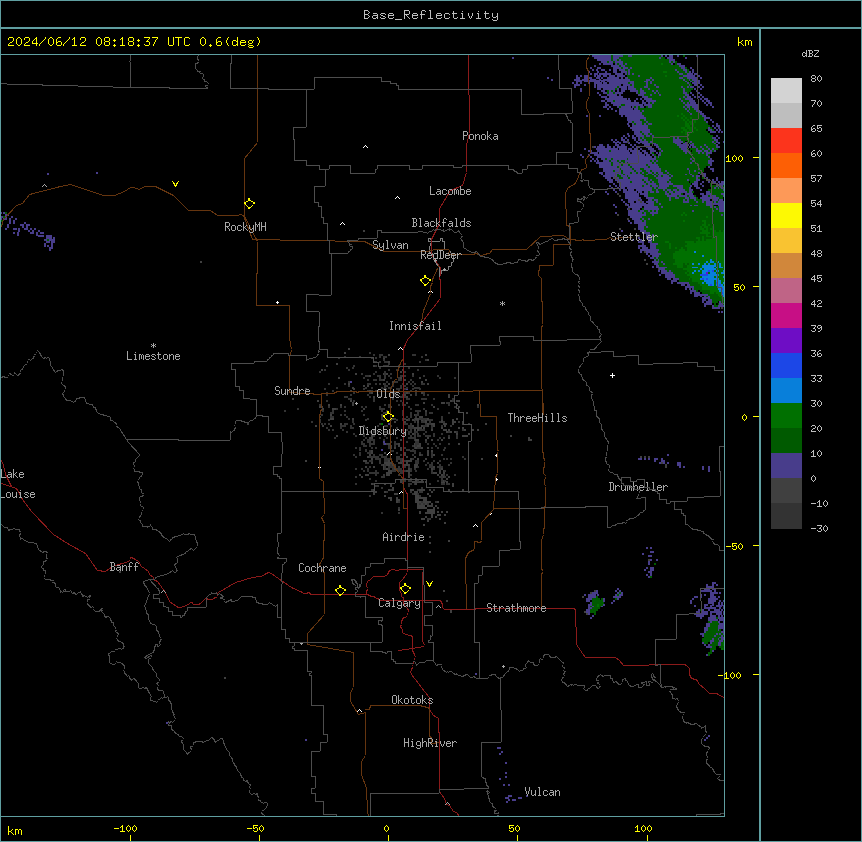Click the yellow V marker northwest of RockyMH
The image size is (862, 842).
coord(175,184)
